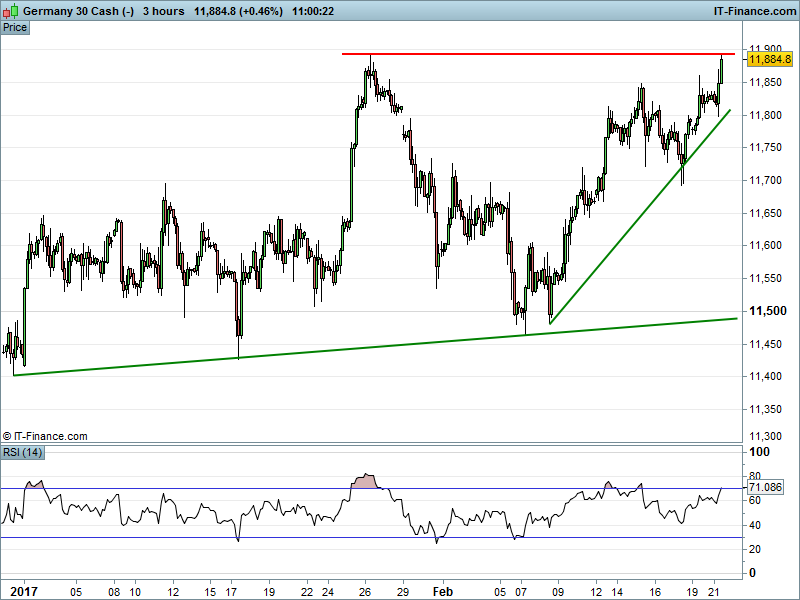Open the RSI (14) indicator label
Image resolution: width=800 pixels, height=600 pixels.
[22, 453]
